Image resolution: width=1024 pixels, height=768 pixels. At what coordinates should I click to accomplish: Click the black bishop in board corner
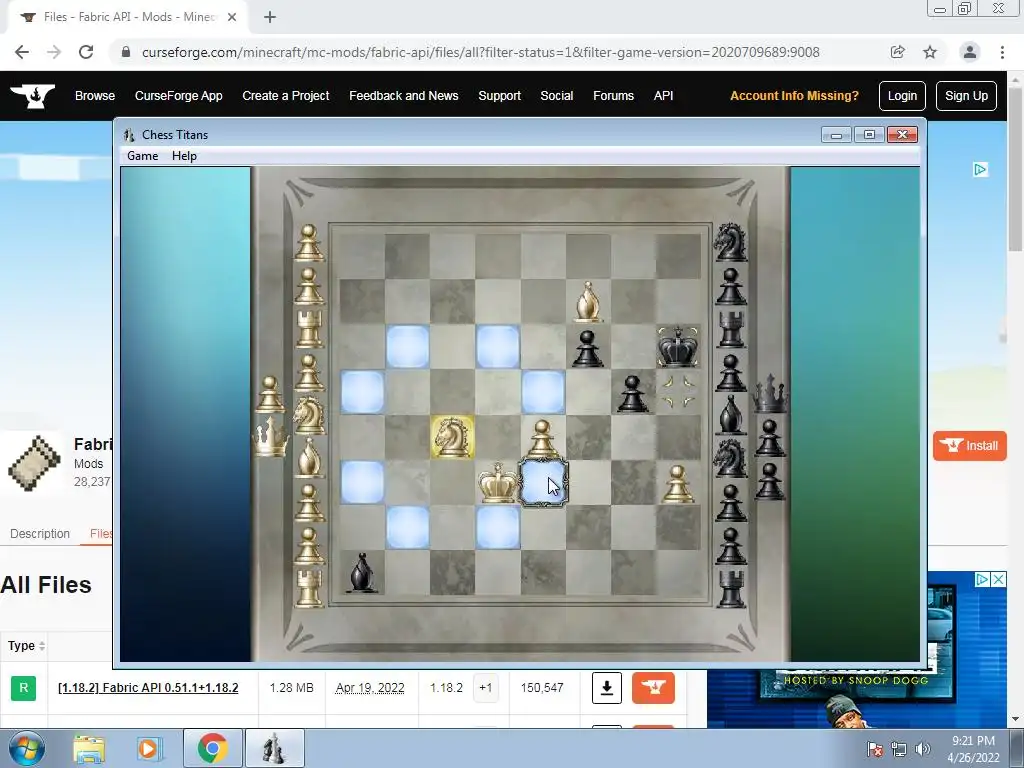362,573
